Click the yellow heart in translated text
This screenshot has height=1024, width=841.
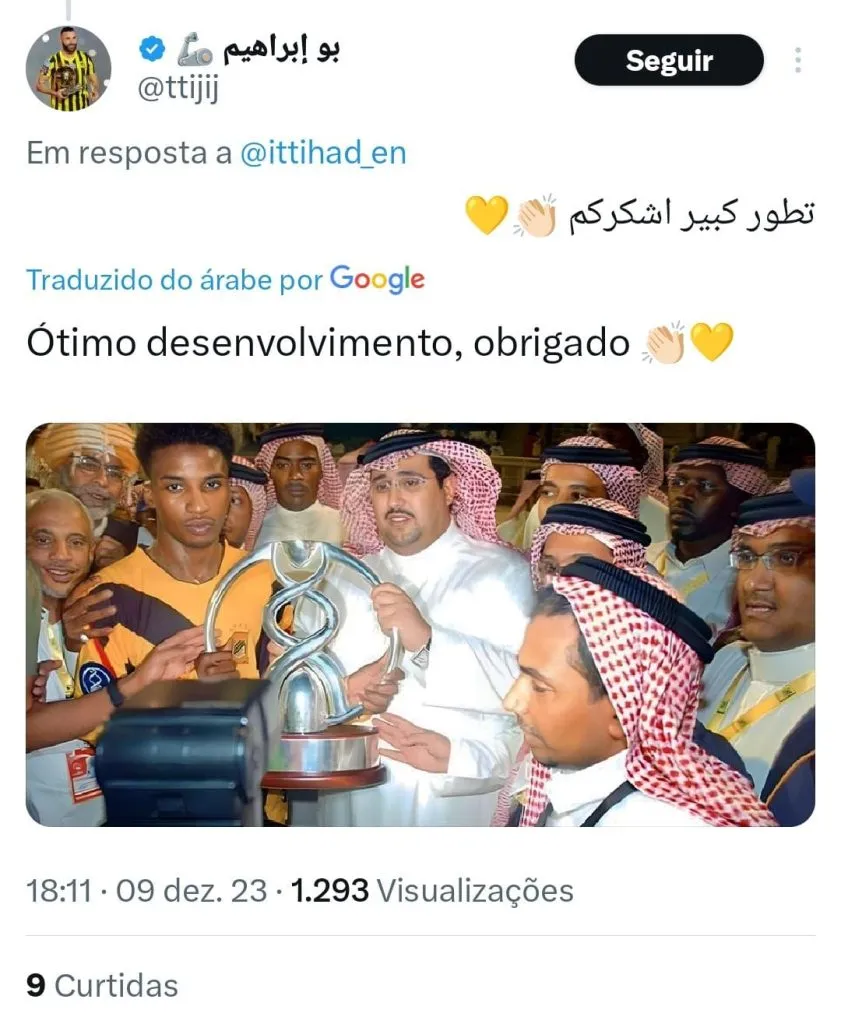(712, 342)
